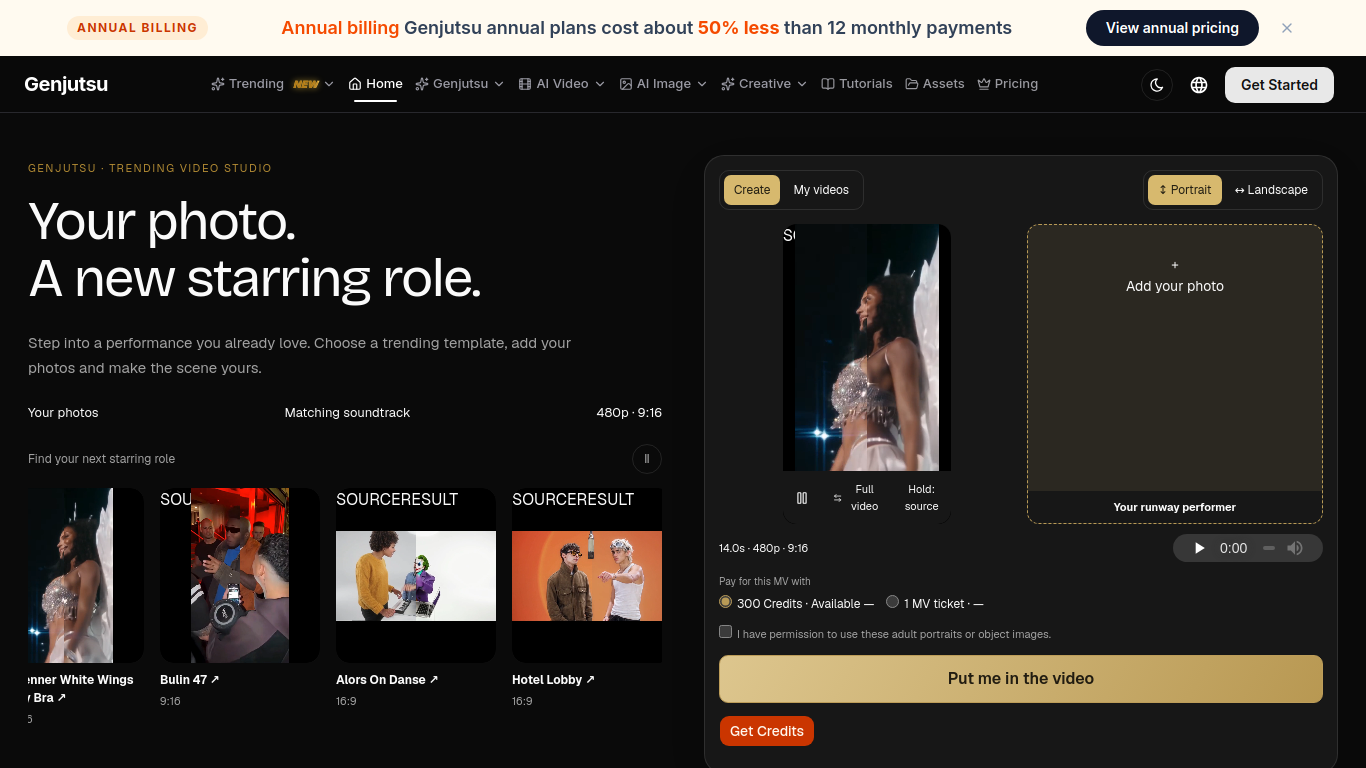
Task: Switch to the My videos tab
Action: 821,190
